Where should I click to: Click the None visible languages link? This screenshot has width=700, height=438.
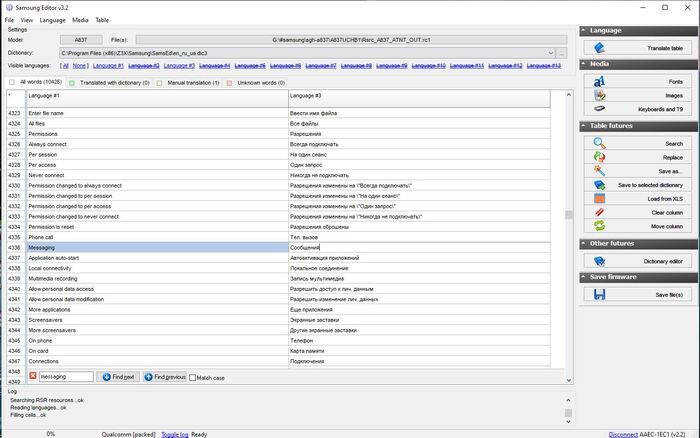[x=79, y=66]
